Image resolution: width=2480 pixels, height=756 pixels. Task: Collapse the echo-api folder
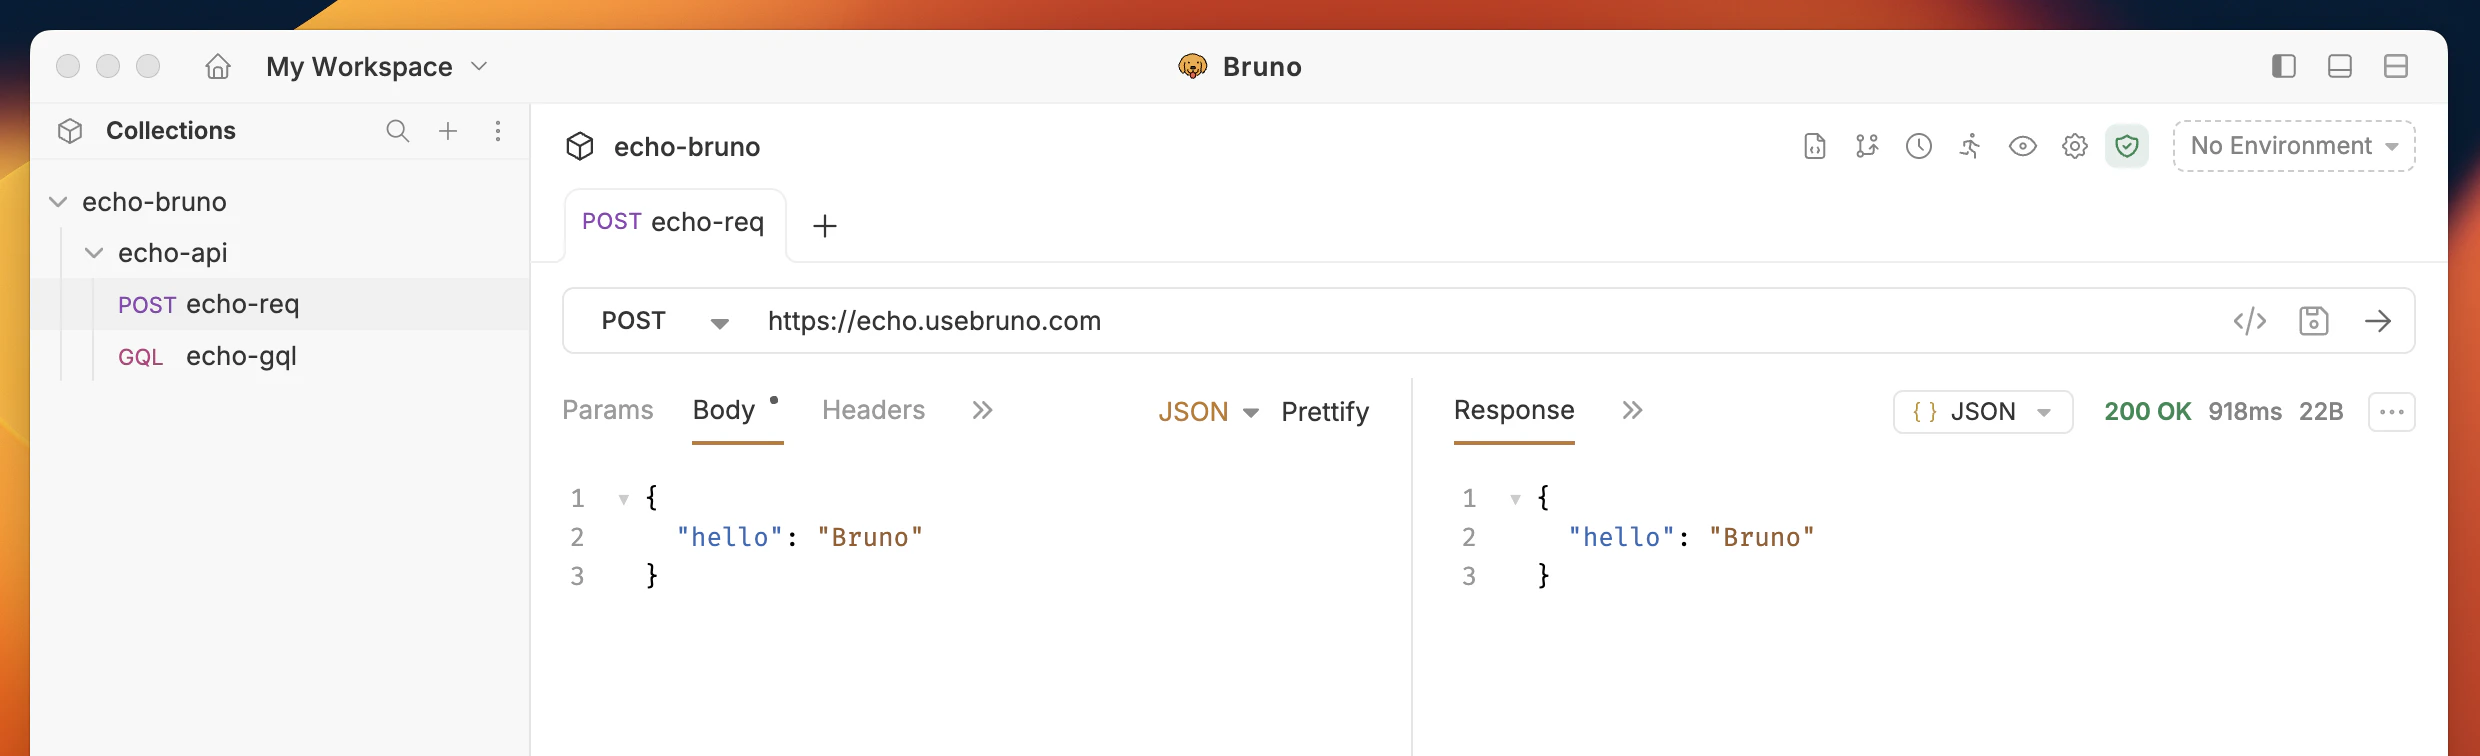tap(94, 253)
